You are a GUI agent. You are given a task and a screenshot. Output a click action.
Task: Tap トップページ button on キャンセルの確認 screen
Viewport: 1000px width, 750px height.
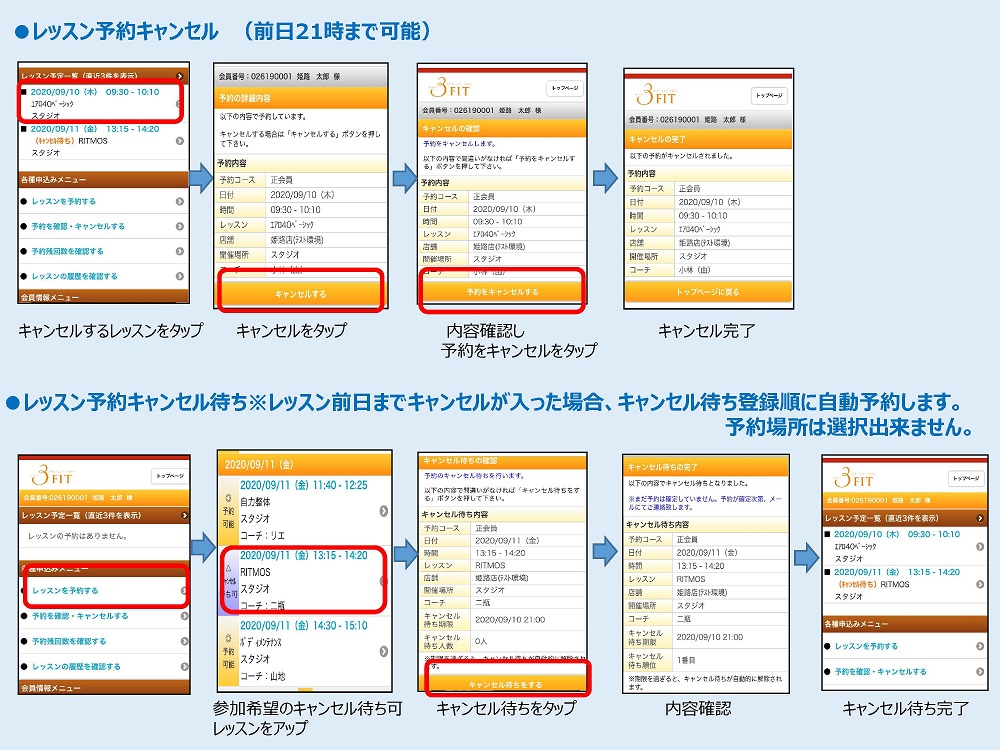click(x=564, y=88)
